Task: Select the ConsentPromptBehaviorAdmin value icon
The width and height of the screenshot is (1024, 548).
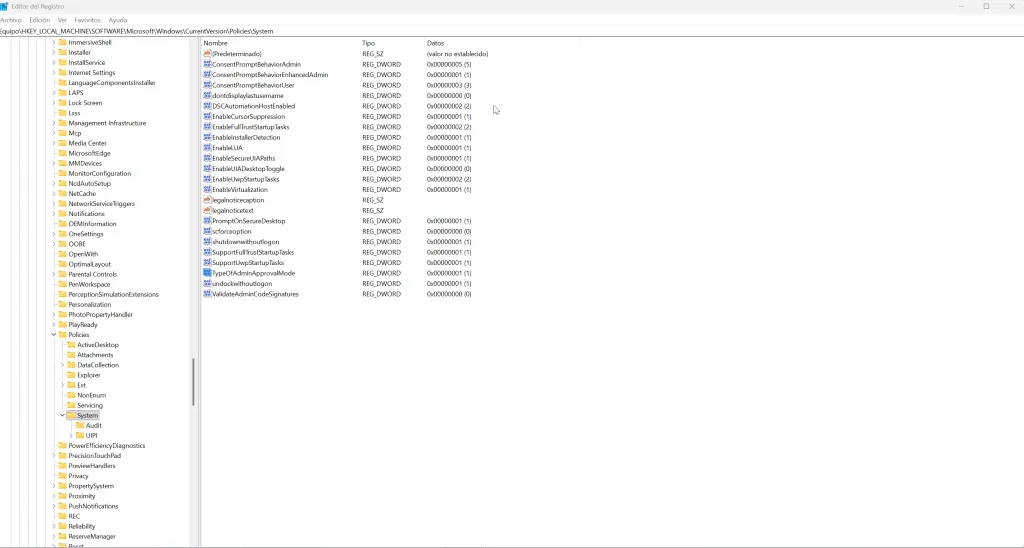Action: [x=207, y=64]
